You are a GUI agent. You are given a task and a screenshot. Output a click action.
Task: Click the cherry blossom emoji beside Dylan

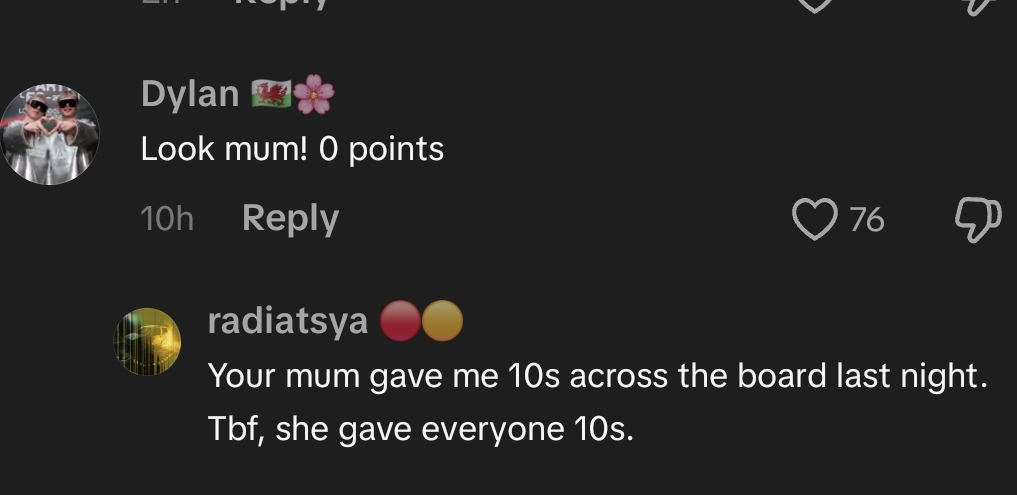(x=314, y=95)
